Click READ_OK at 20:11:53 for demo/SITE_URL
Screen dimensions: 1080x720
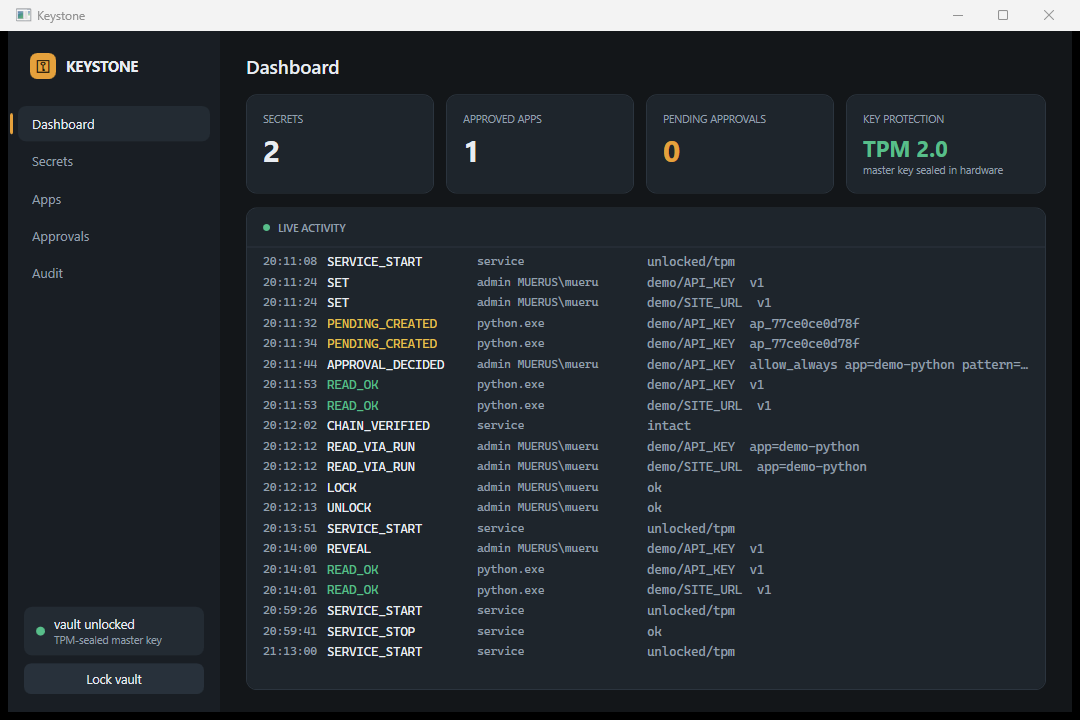pos(353,405)
